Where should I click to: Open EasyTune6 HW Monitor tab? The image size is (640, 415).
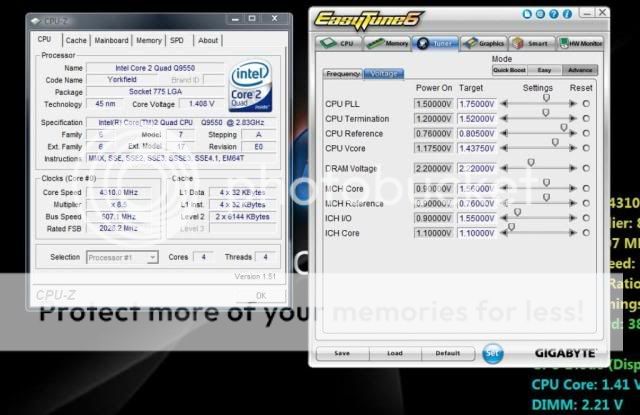[x=580, y=43]
